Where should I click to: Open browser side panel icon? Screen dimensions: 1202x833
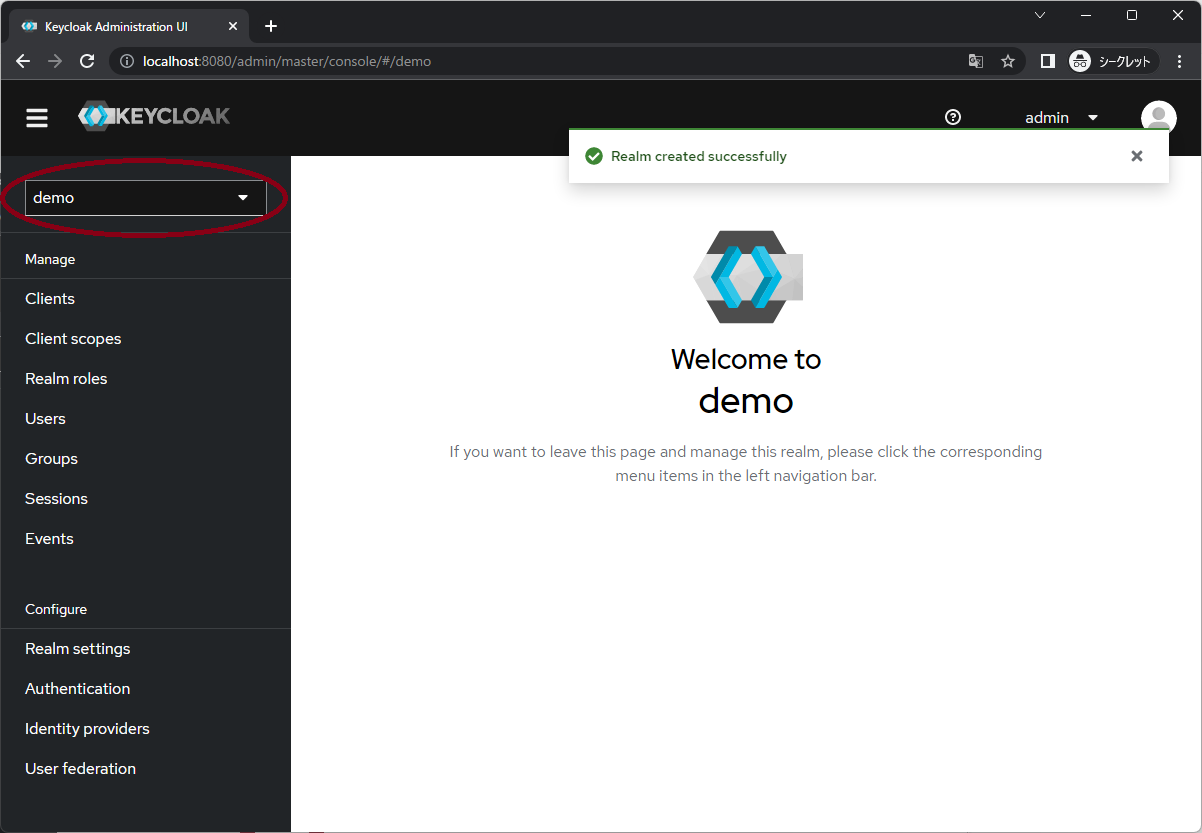click(1047, 61)
